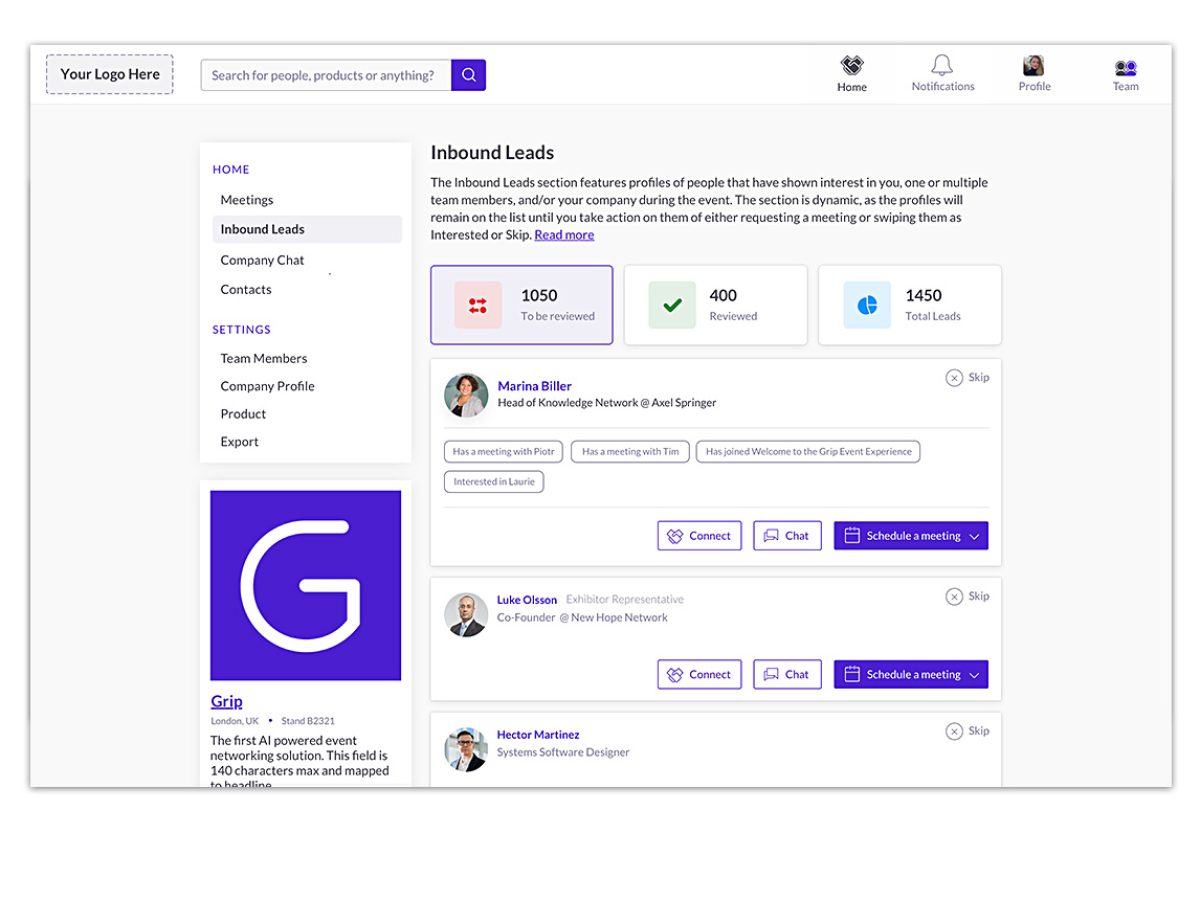
Task: Open Meetings in the sidebar
Action: pos(247,200)
